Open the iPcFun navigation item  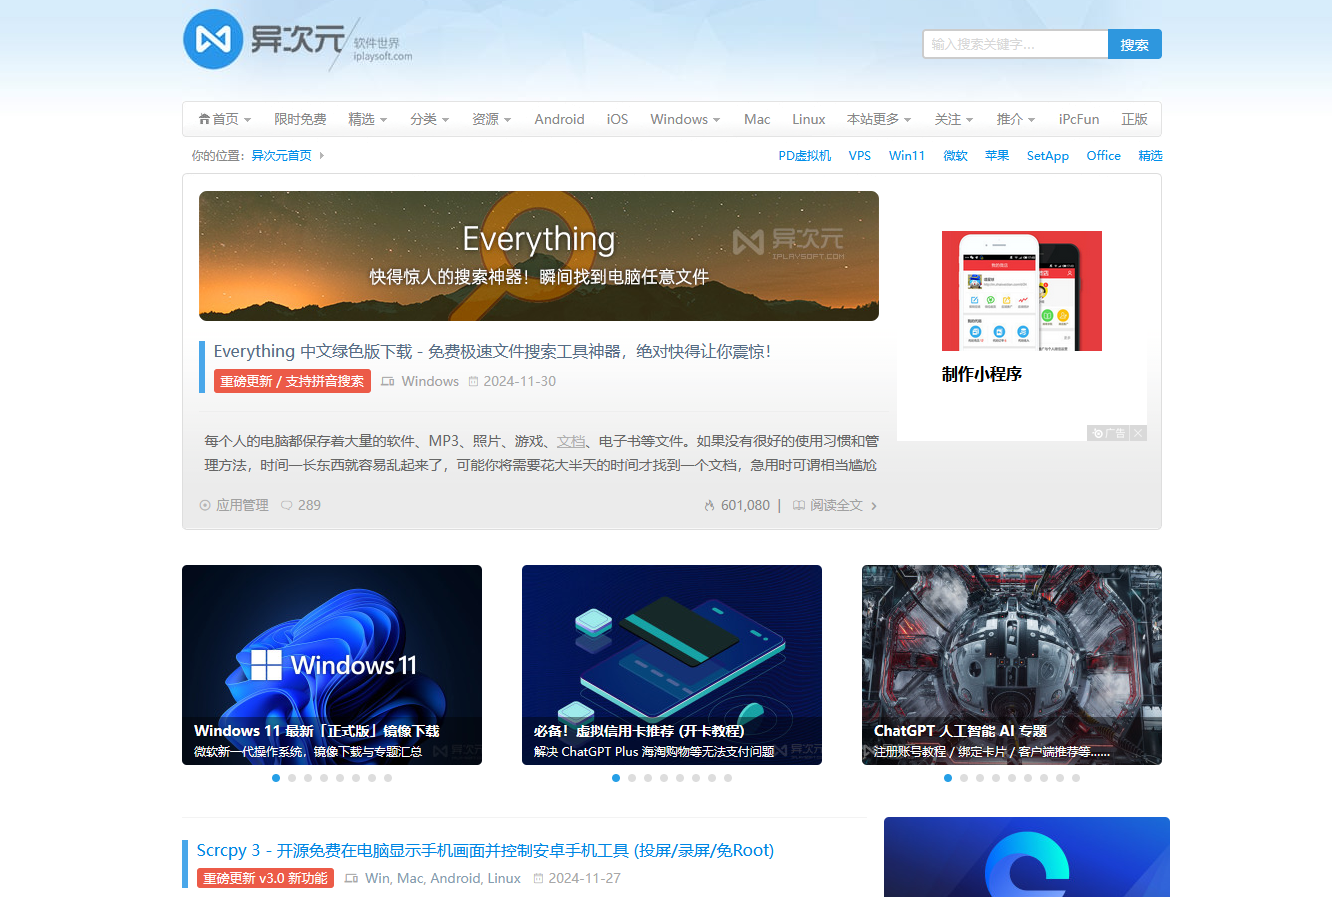(1079, 119)
